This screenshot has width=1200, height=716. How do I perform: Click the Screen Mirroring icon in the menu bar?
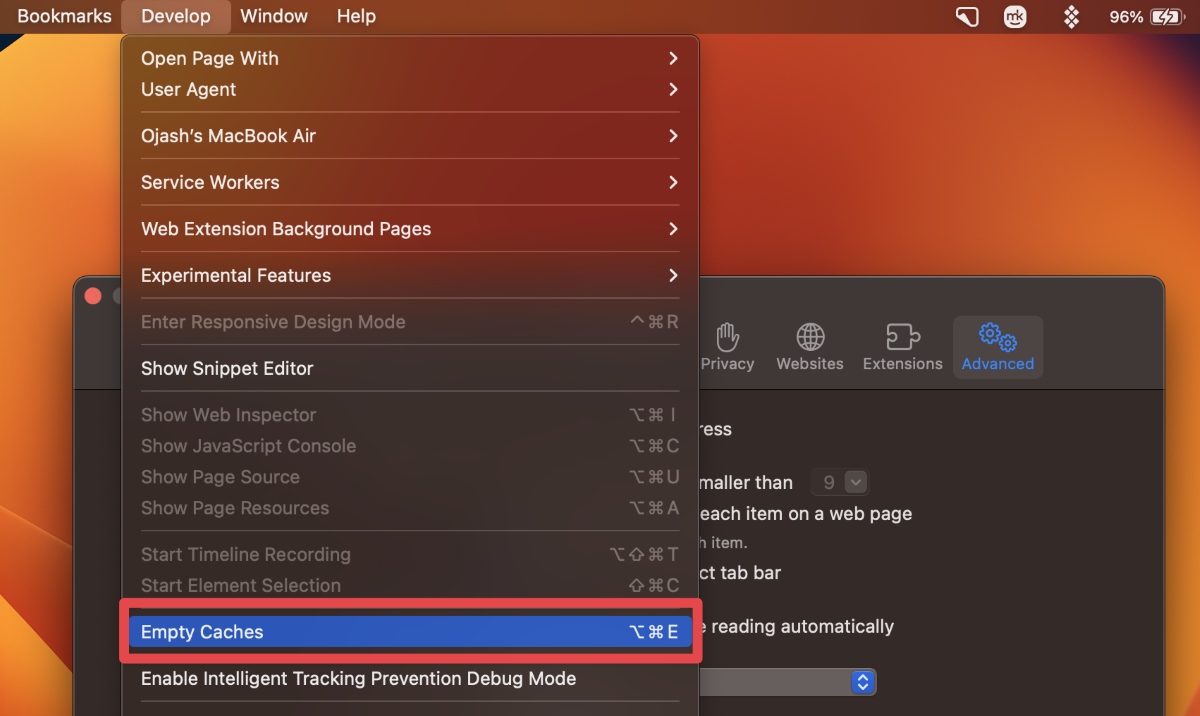tap(966, 16)
